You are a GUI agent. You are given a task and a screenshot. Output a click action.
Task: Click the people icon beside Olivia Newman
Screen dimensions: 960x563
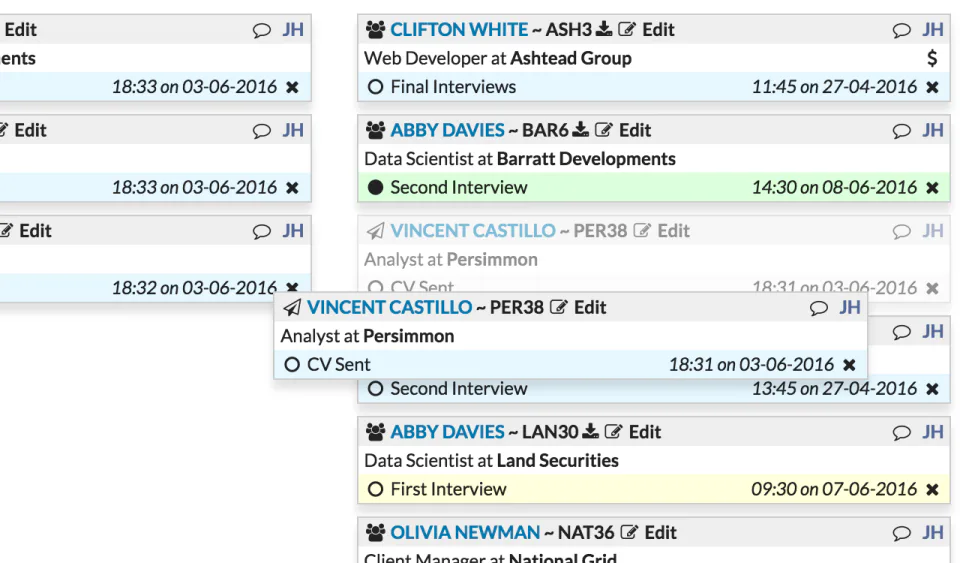375,532
